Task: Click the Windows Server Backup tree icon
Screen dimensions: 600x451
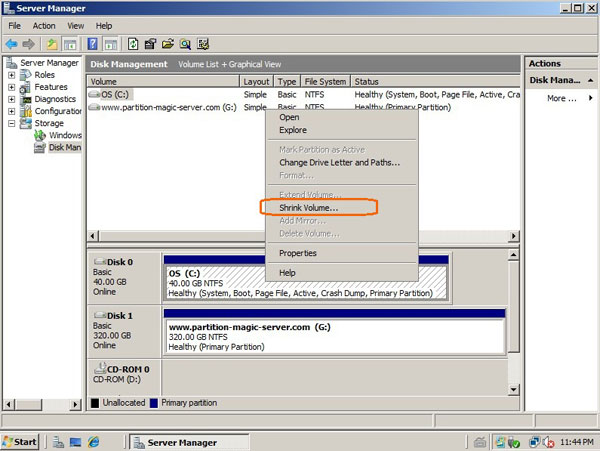Action: pos(40,135)
